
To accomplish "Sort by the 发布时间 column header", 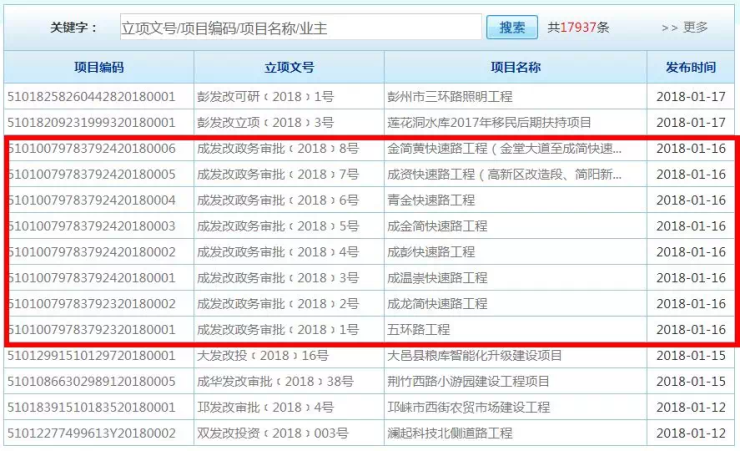I will tap(690, 68).
